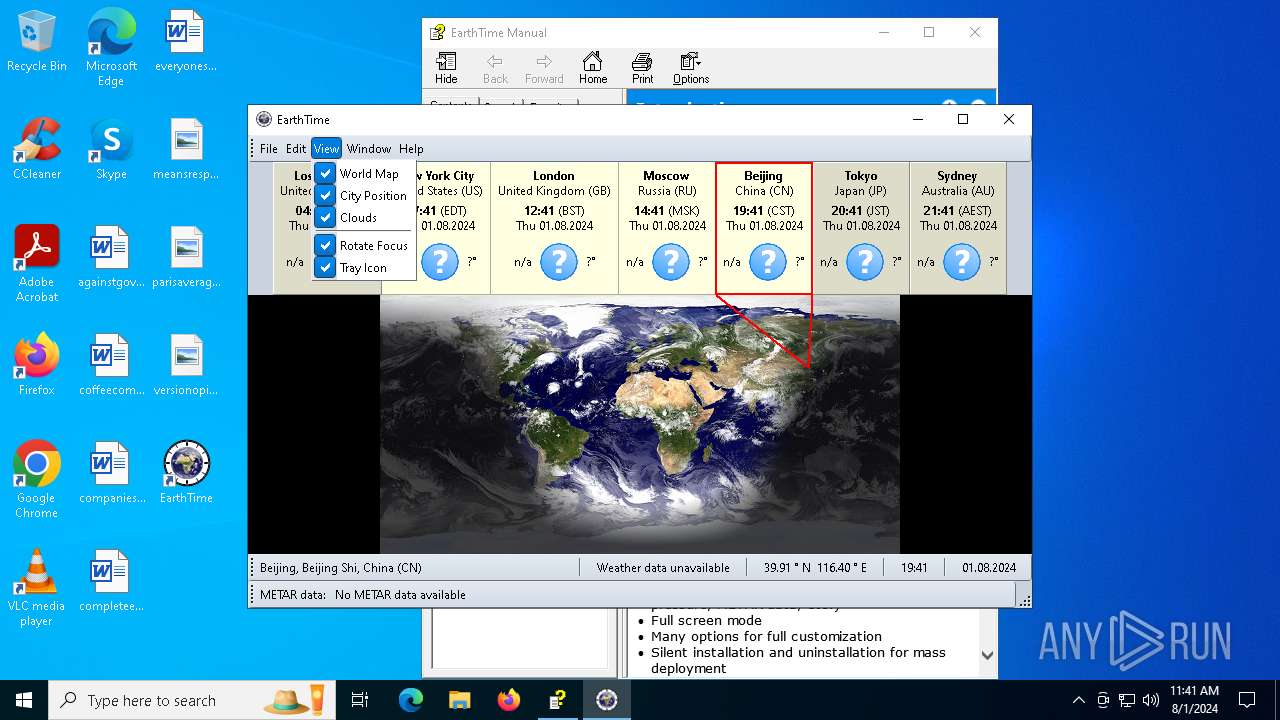This screenshot has width=1280, height=720.
Task: Open the VLC media player desktop shortcut
Action: point(37,588)
